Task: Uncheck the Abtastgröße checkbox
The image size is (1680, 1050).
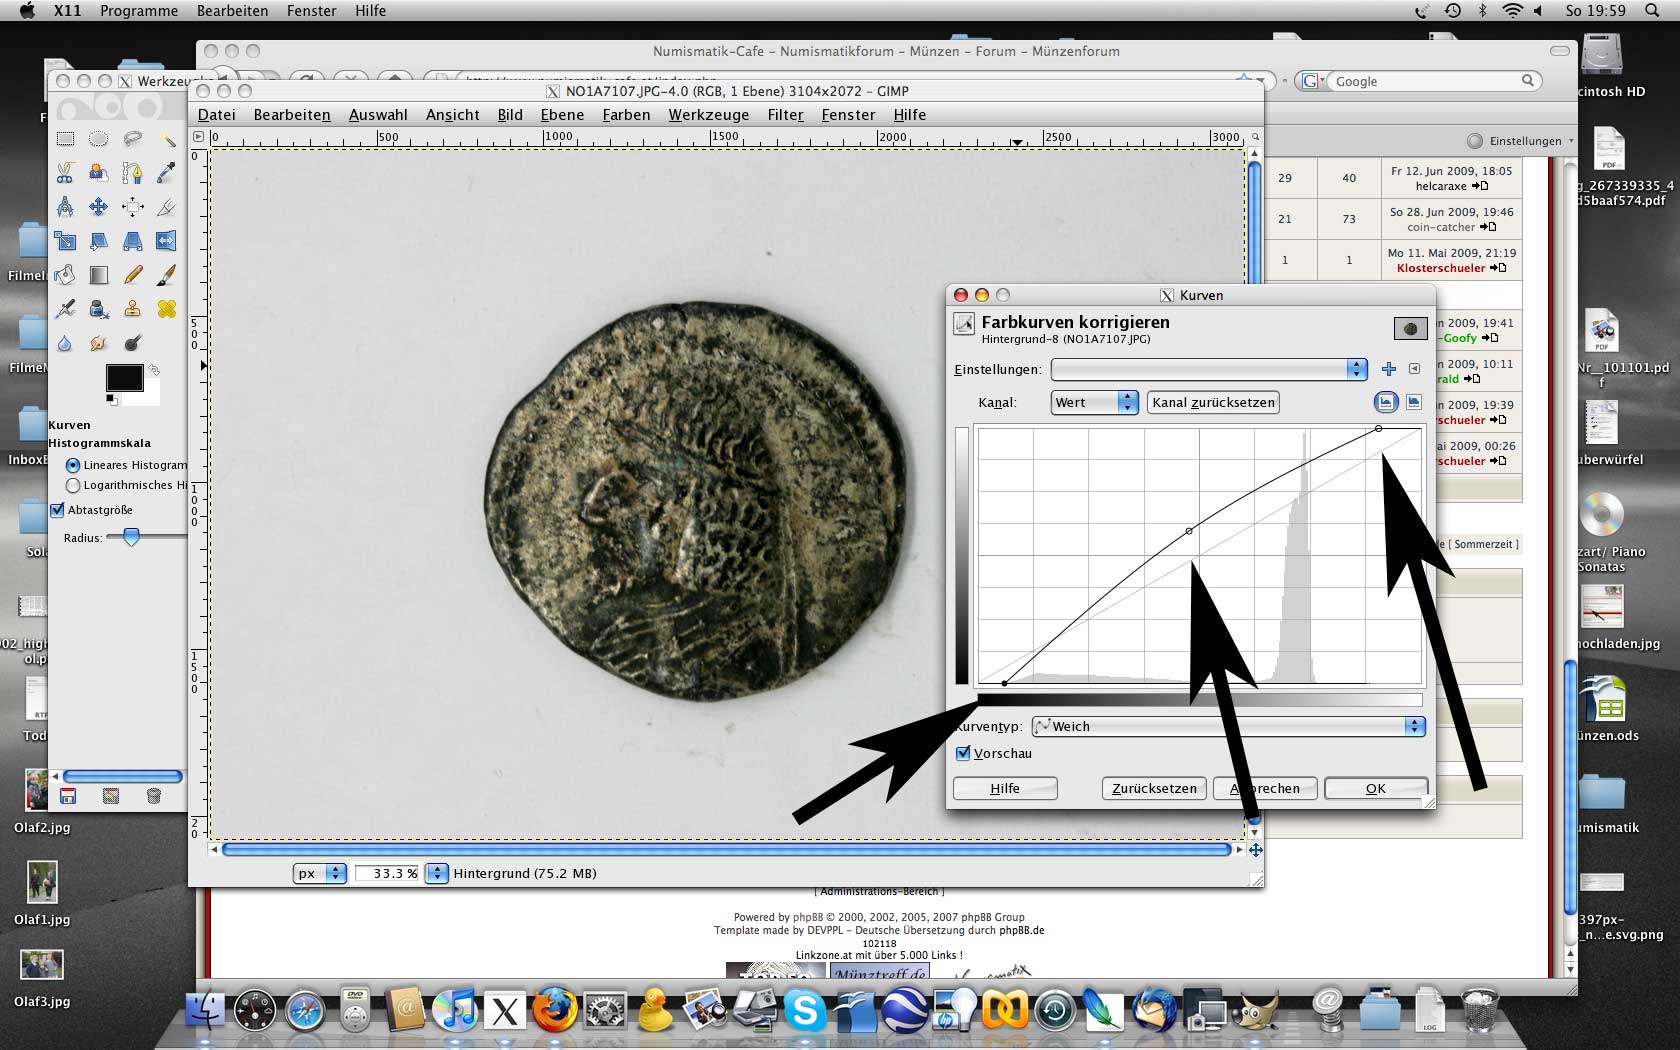Action: [x=58, y=510]
